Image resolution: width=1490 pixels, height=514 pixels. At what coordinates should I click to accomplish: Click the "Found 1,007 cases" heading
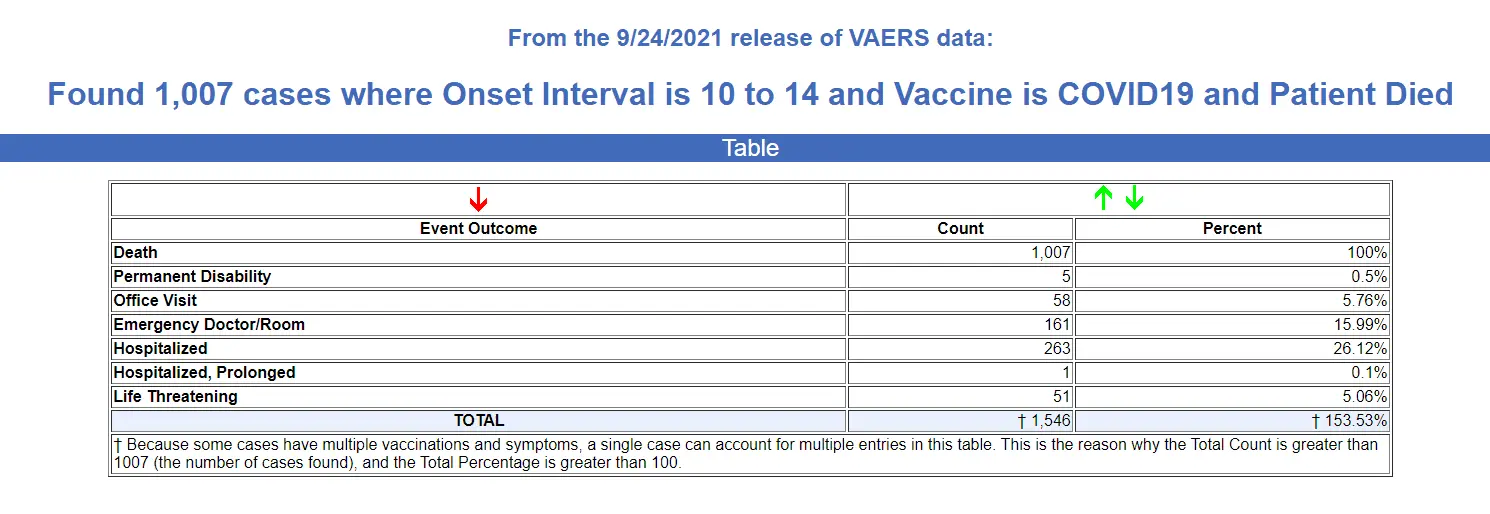click(750, 95)
